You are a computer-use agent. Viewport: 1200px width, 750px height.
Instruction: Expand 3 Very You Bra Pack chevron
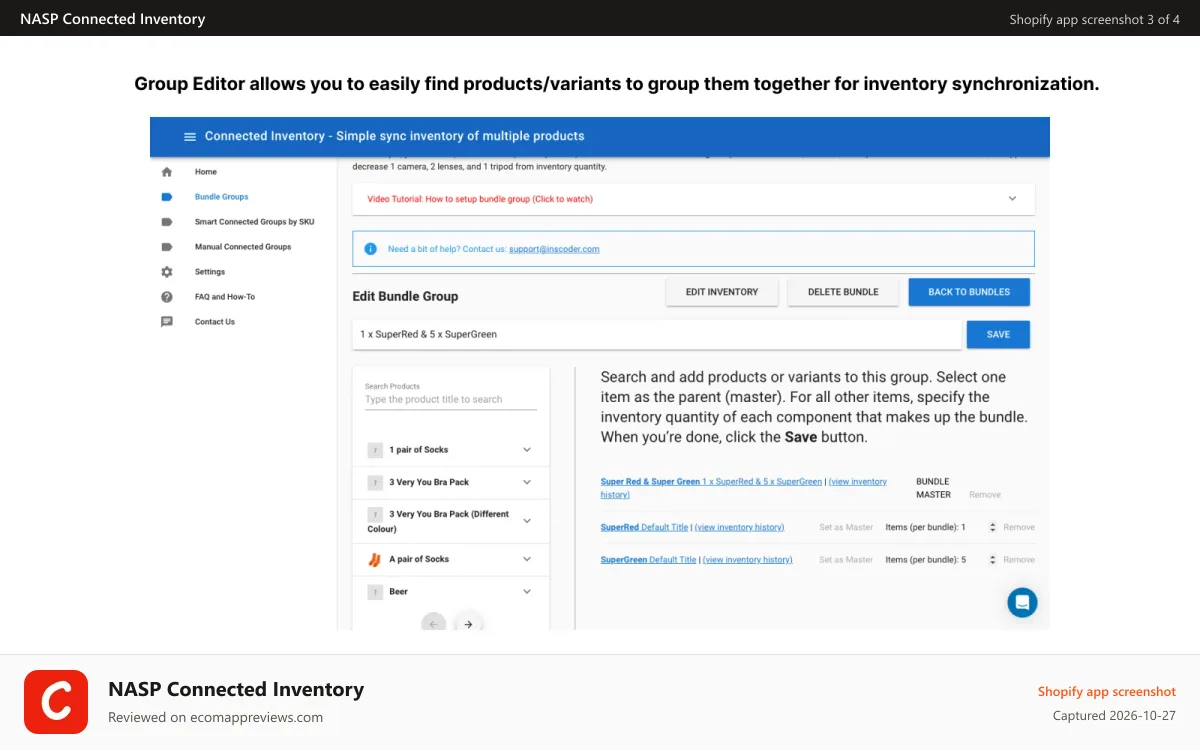pyautogui.click(x=527, y=482)
